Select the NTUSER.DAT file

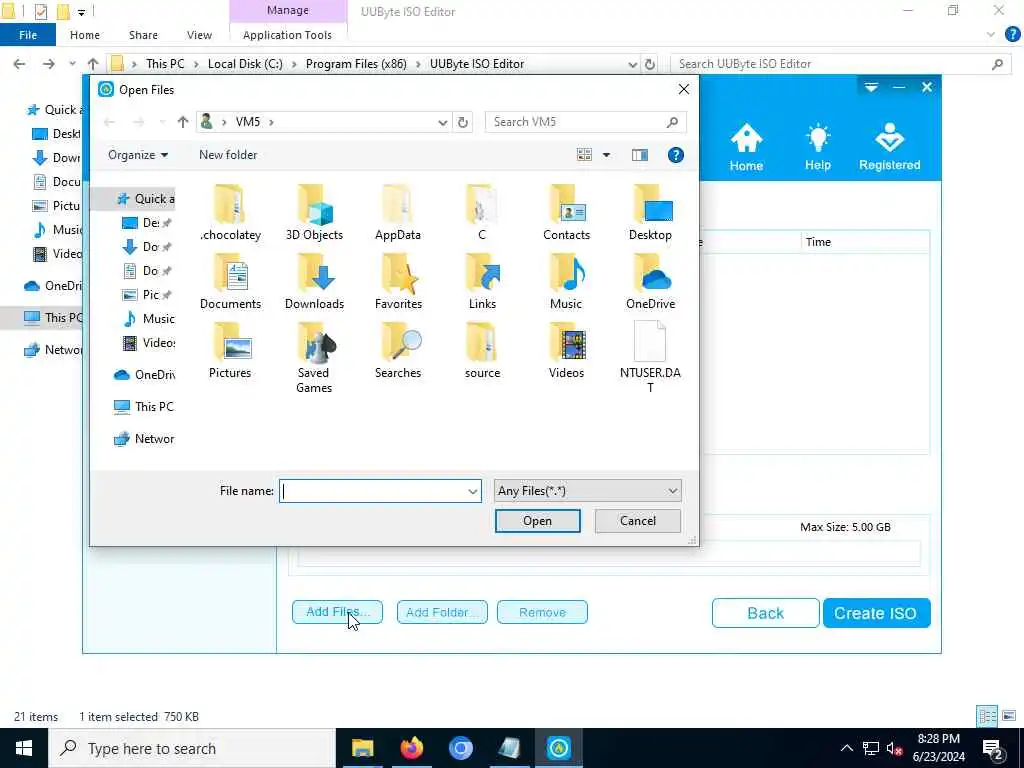coord(650,358)
